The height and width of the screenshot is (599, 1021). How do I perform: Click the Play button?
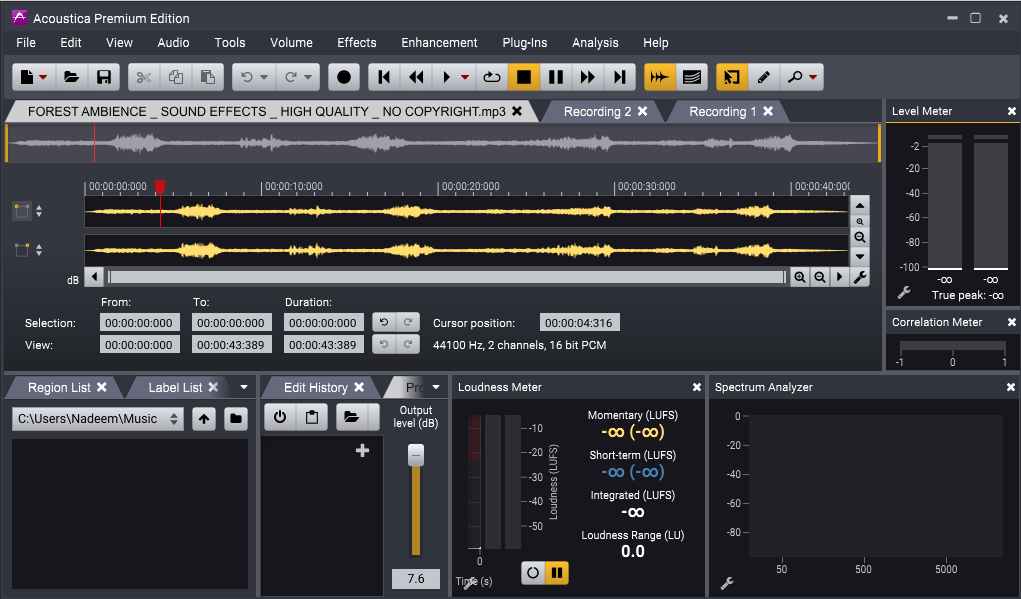(x=447, y=77)
